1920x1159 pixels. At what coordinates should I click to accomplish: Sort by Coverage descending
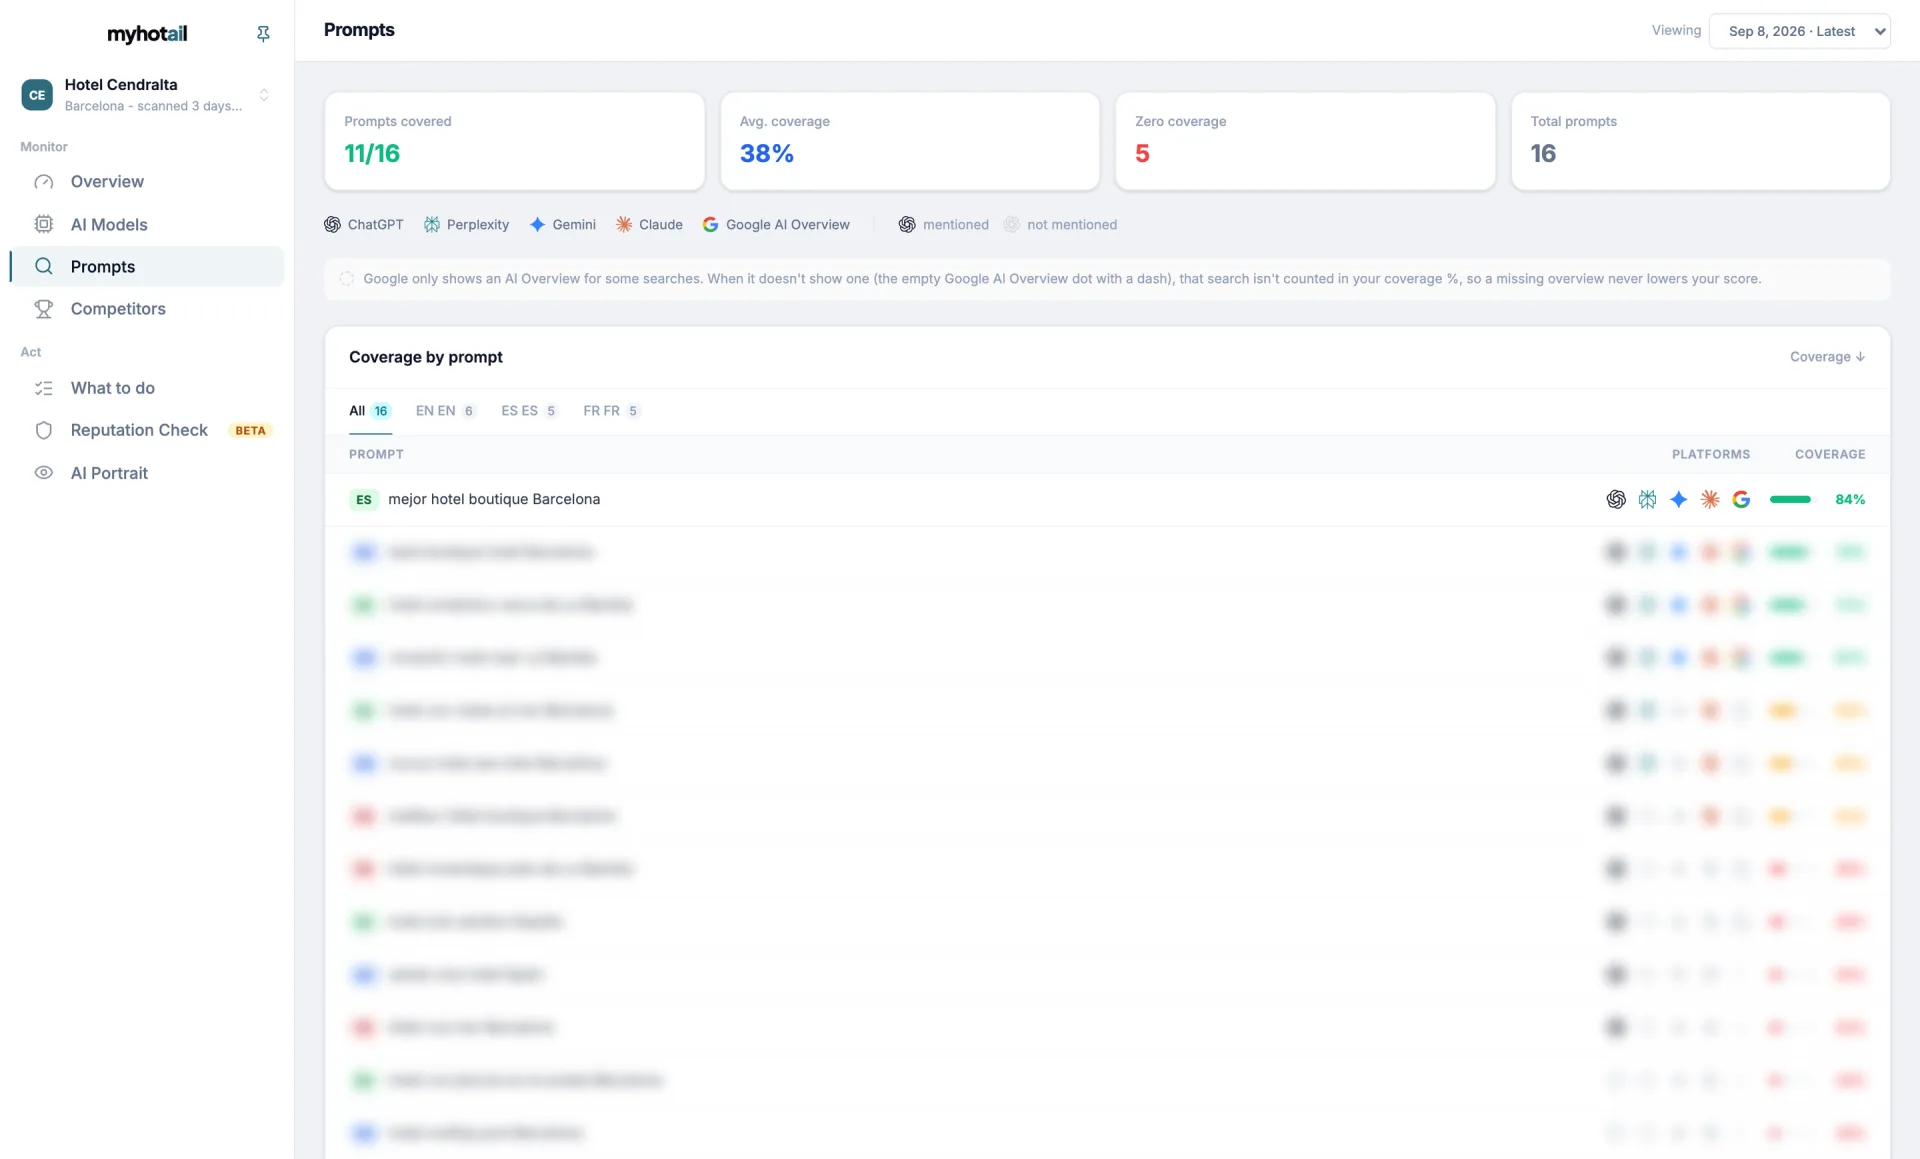point(1827,357)
